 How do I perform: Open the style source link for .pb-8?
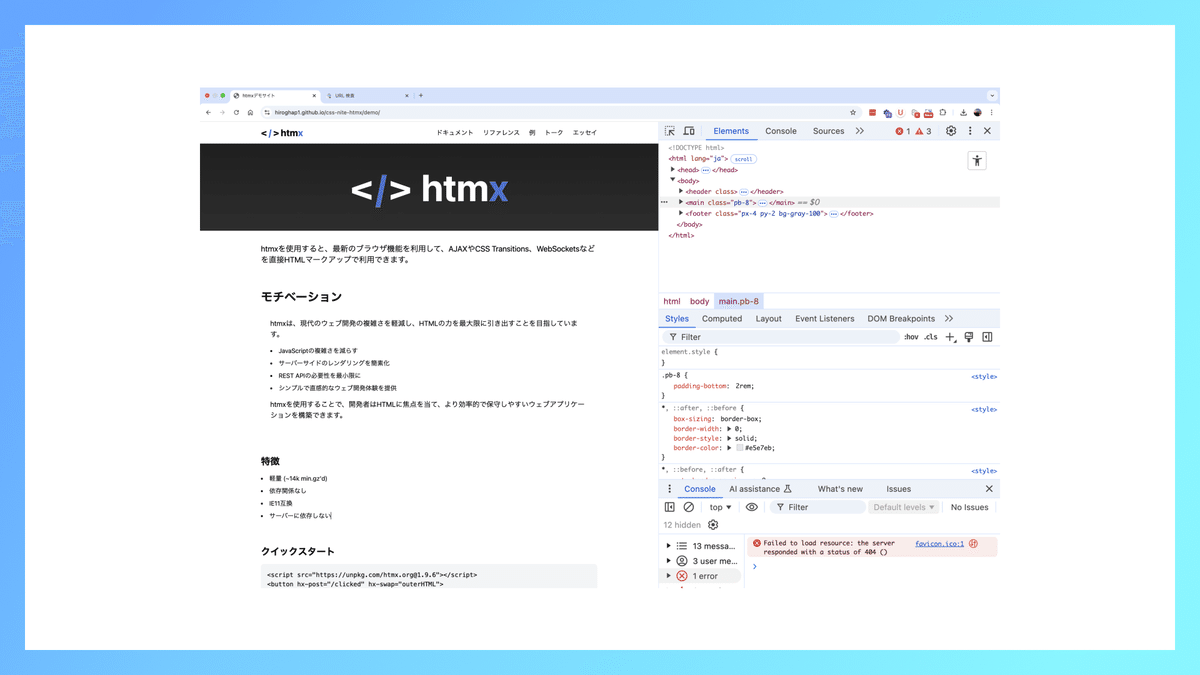click(x=984, y=376)
